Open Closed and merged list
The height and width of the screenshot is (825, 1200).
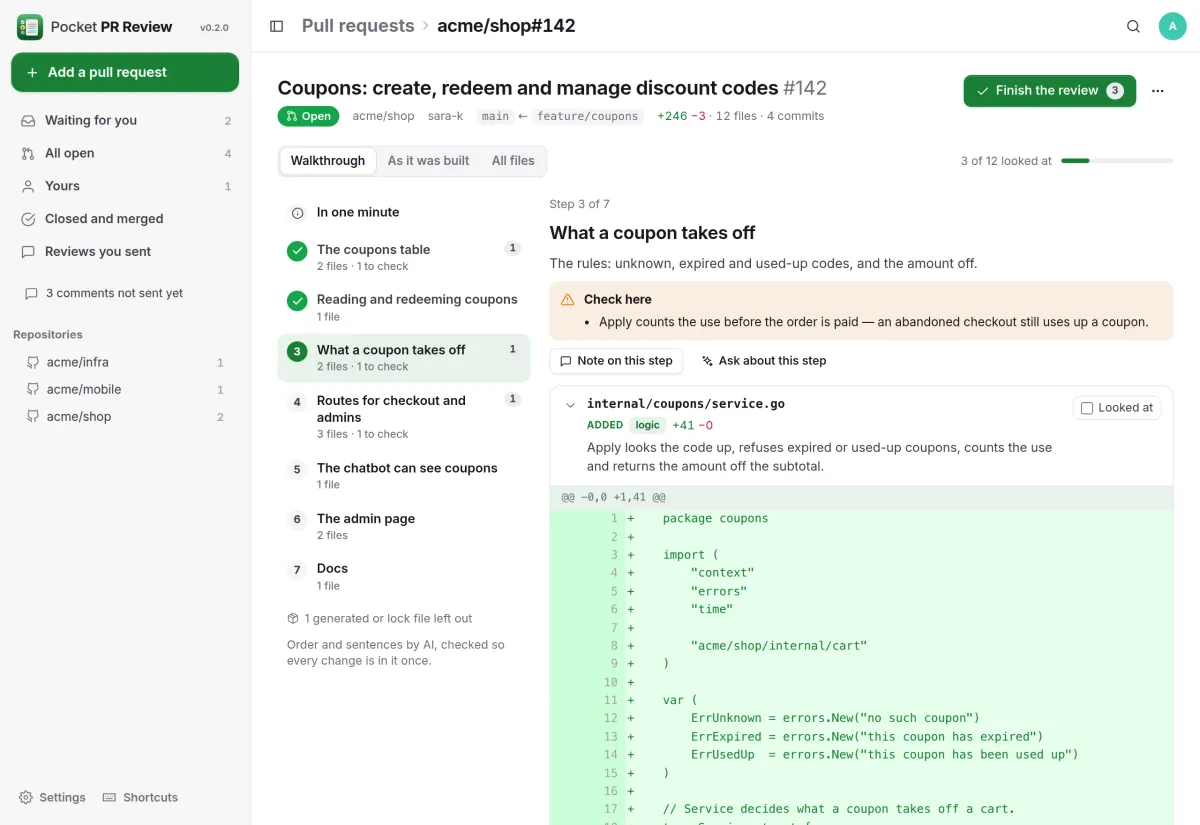pos(125,219)
